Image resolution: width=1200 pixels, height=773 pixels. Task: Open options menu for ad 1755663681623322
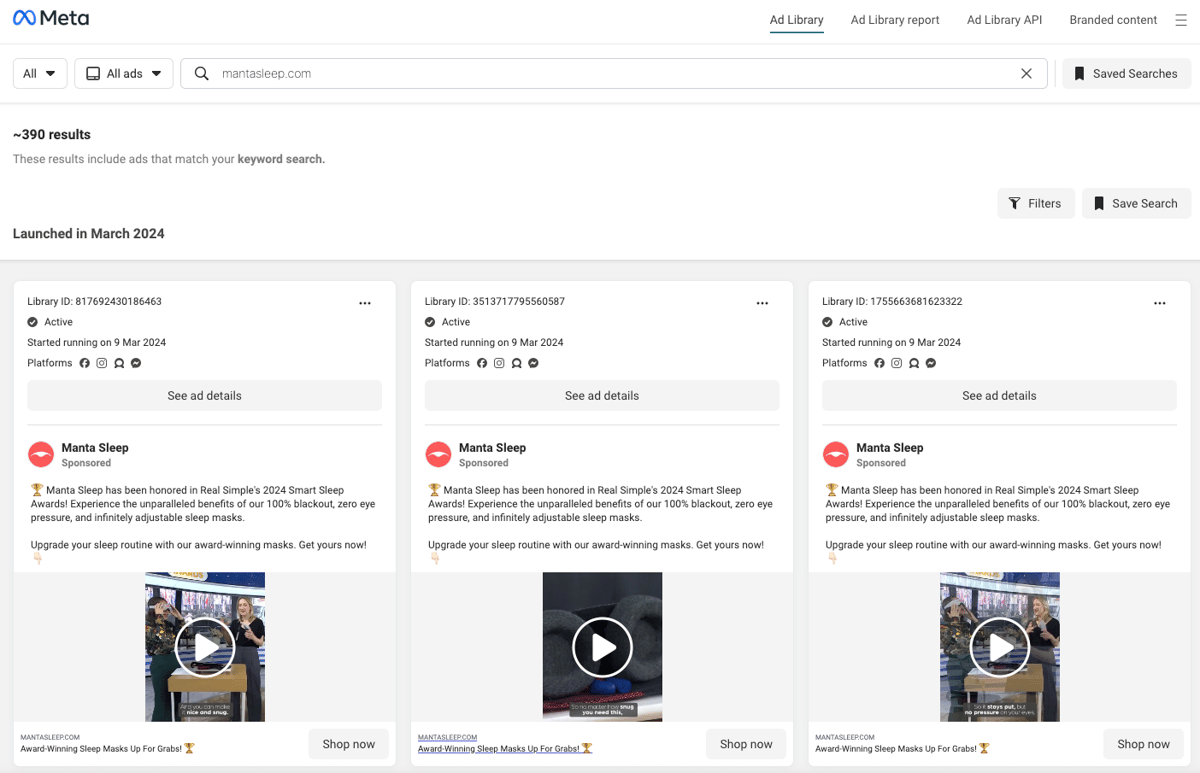1160,303
